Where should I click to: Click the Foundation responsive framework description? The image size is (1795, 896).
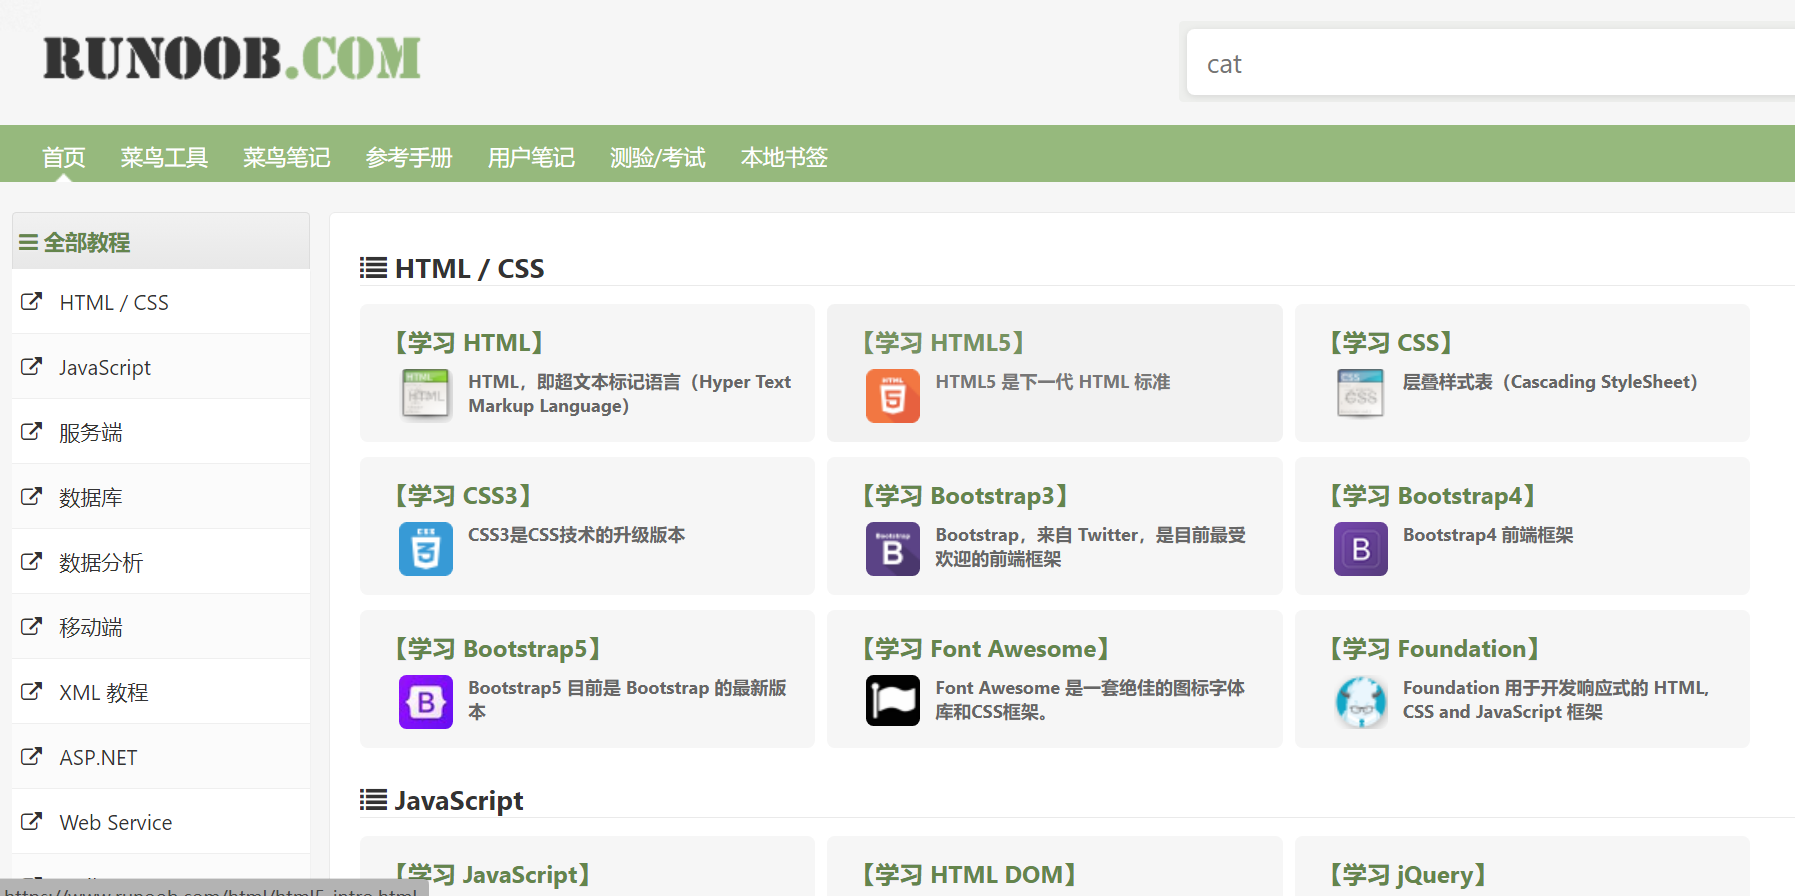(x=1556, y=700)
